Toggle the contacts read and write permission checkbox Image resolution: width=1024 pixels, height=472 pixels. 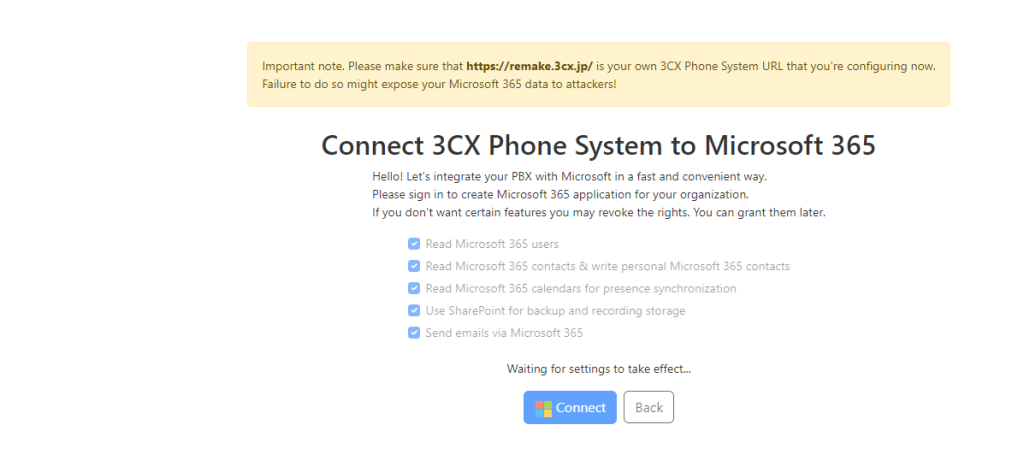(x=414, y=266)
